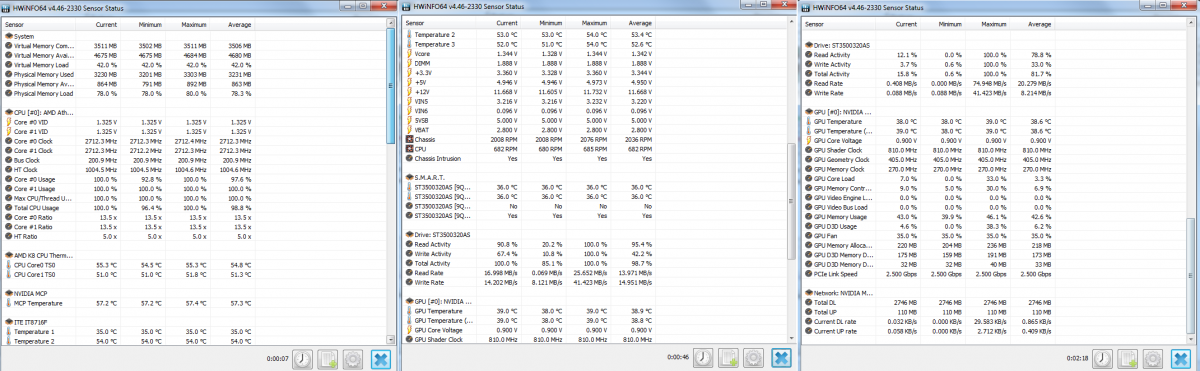The image size is (1200, 371).
Task: Click the fan icon beside the Chassis row
Action: (409, 139)
